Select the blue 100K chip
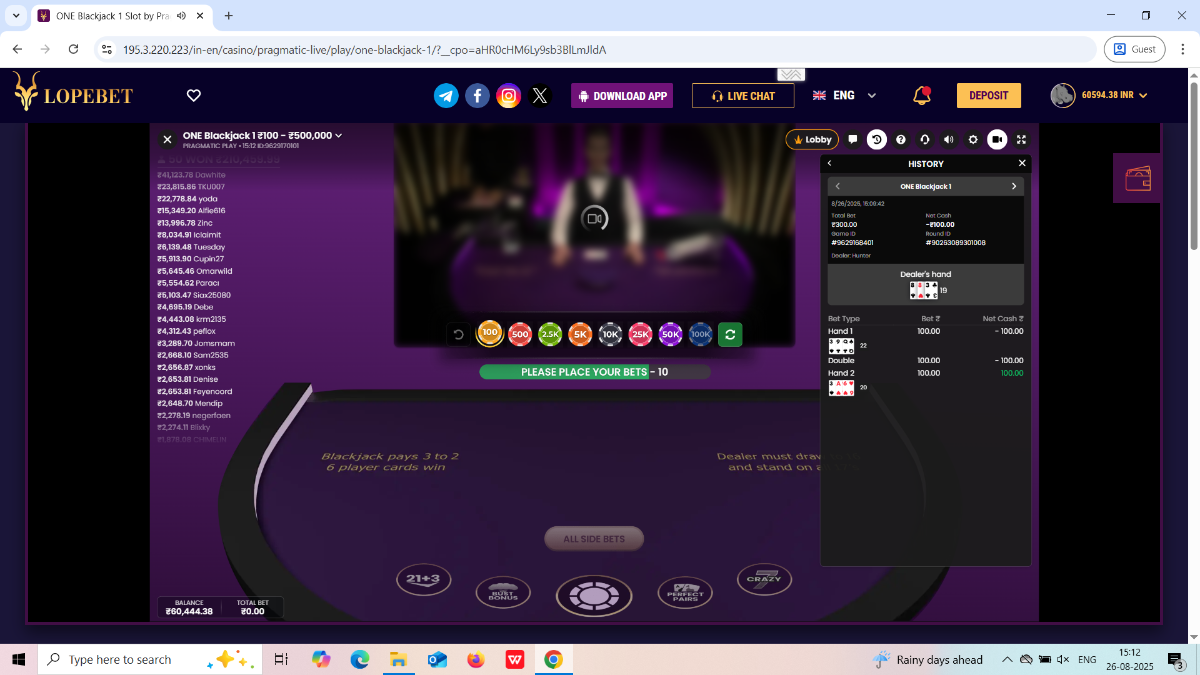This screenshot has height=675, width=1200. [700, 334]
